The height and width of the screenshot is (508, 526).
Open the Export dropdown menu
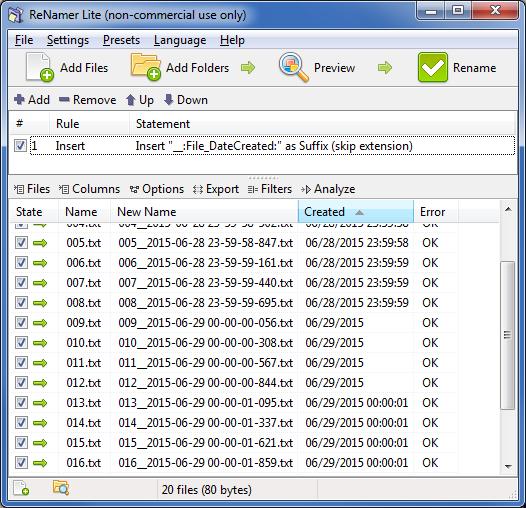pyautogui.click(x=216, y=189)
